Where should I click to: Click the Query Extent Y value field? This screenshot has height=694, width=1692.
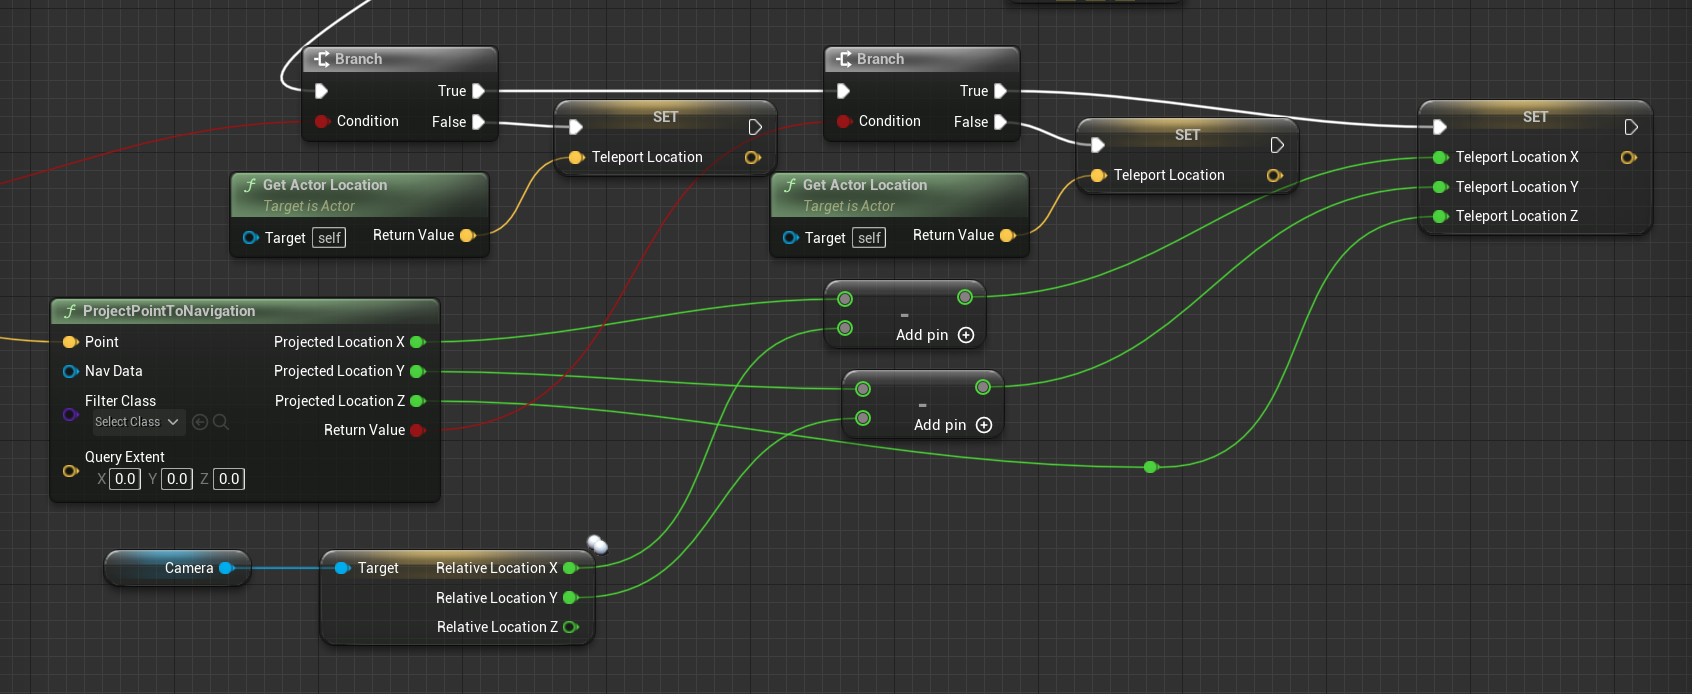point(177,479)
